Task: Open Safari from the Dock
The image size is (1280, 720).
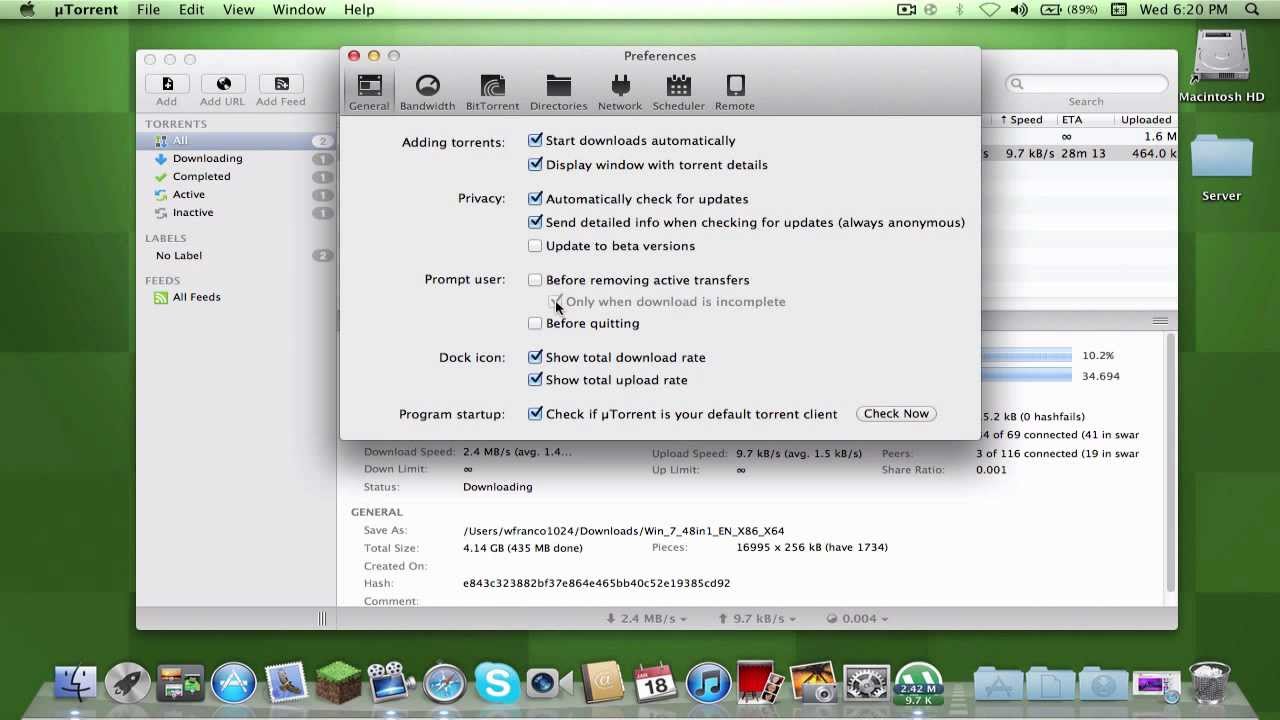Action: coord(444,683)
